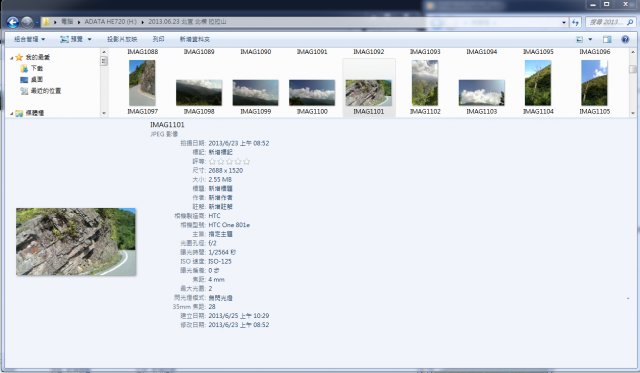Click the search box for this folder
The height and width of the screenshot is (373, 640).
pyautogui.click(x=610, y=22)
